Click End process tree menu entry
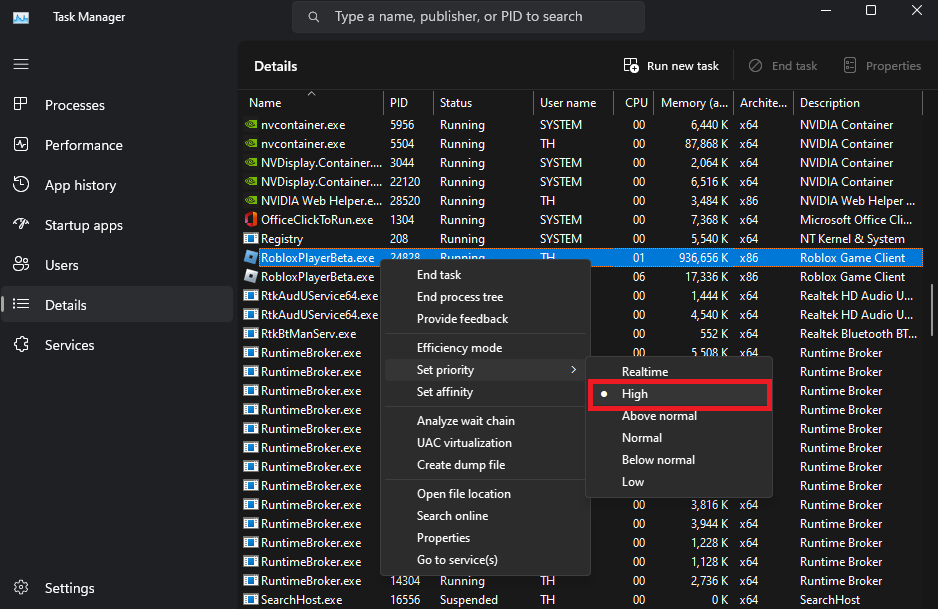 point(460,297)
